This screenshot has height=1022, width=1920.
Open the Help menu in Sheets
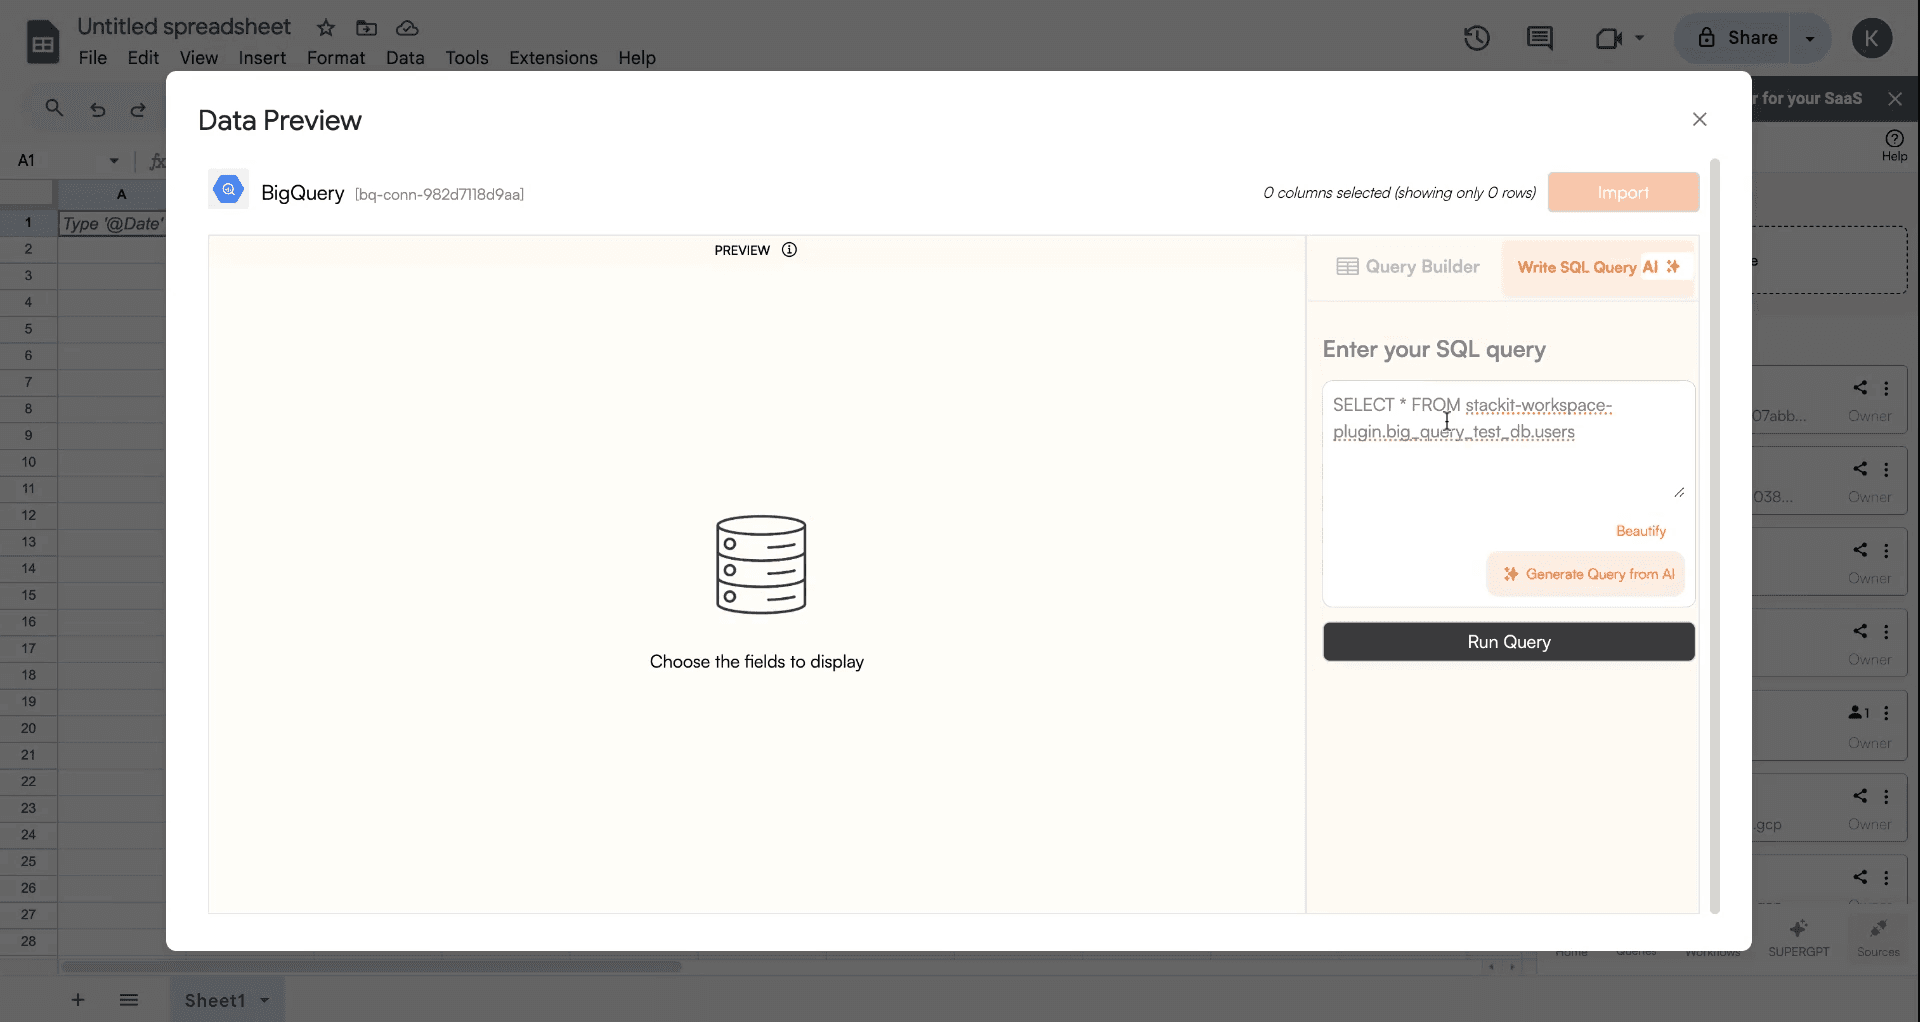click(636, 58)
